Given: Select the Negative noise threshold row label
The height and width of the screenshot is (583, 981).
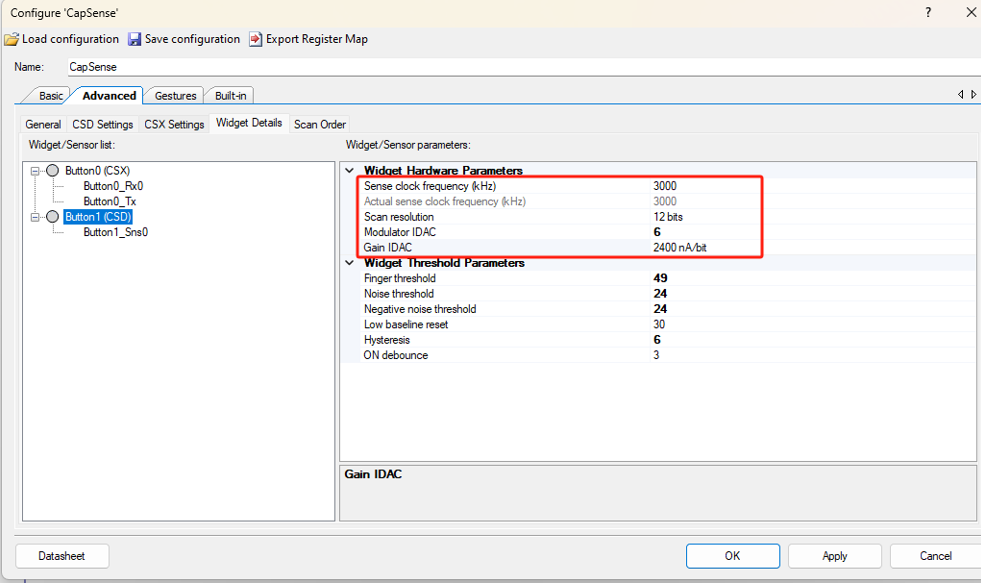Looking at the screenshot, I should (420, 309).
